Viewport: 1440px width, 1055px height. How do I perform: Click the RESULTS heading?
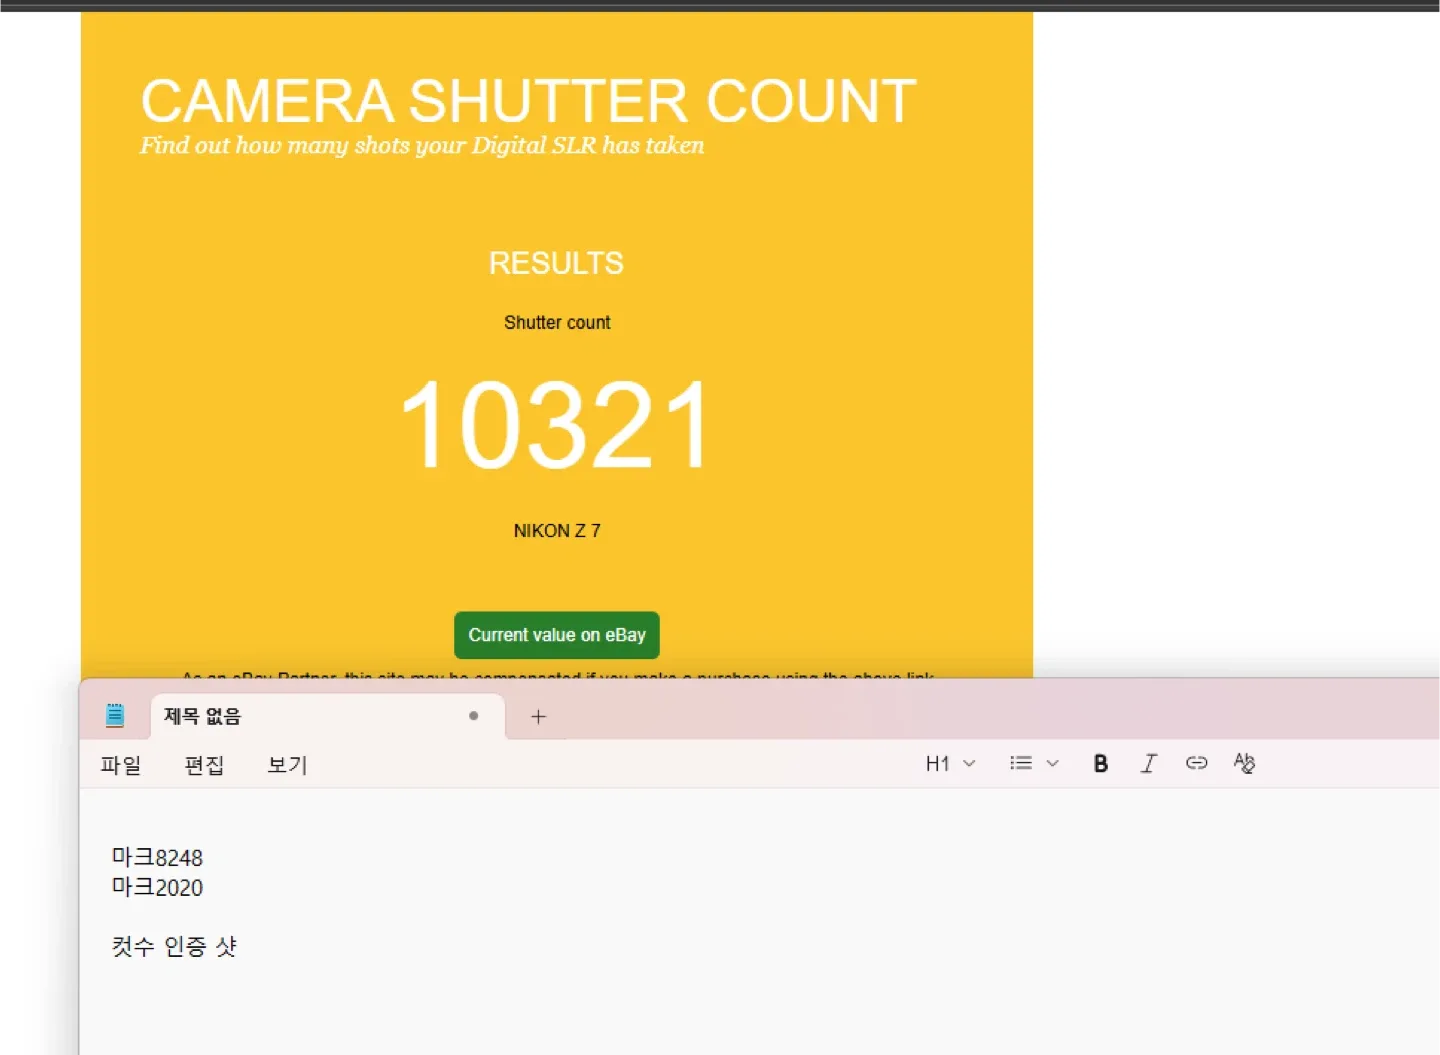(x=556, y=263)
